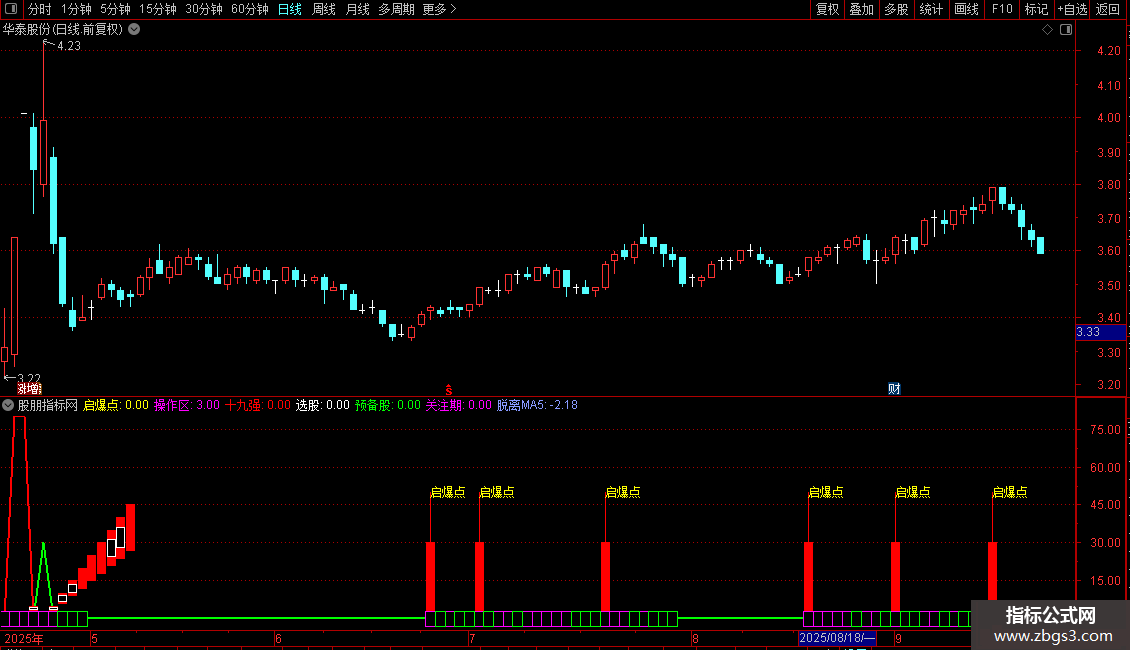Select the 5分钟 period
This screenshot has height=650, width=1130.
click(x=115, y=9)
